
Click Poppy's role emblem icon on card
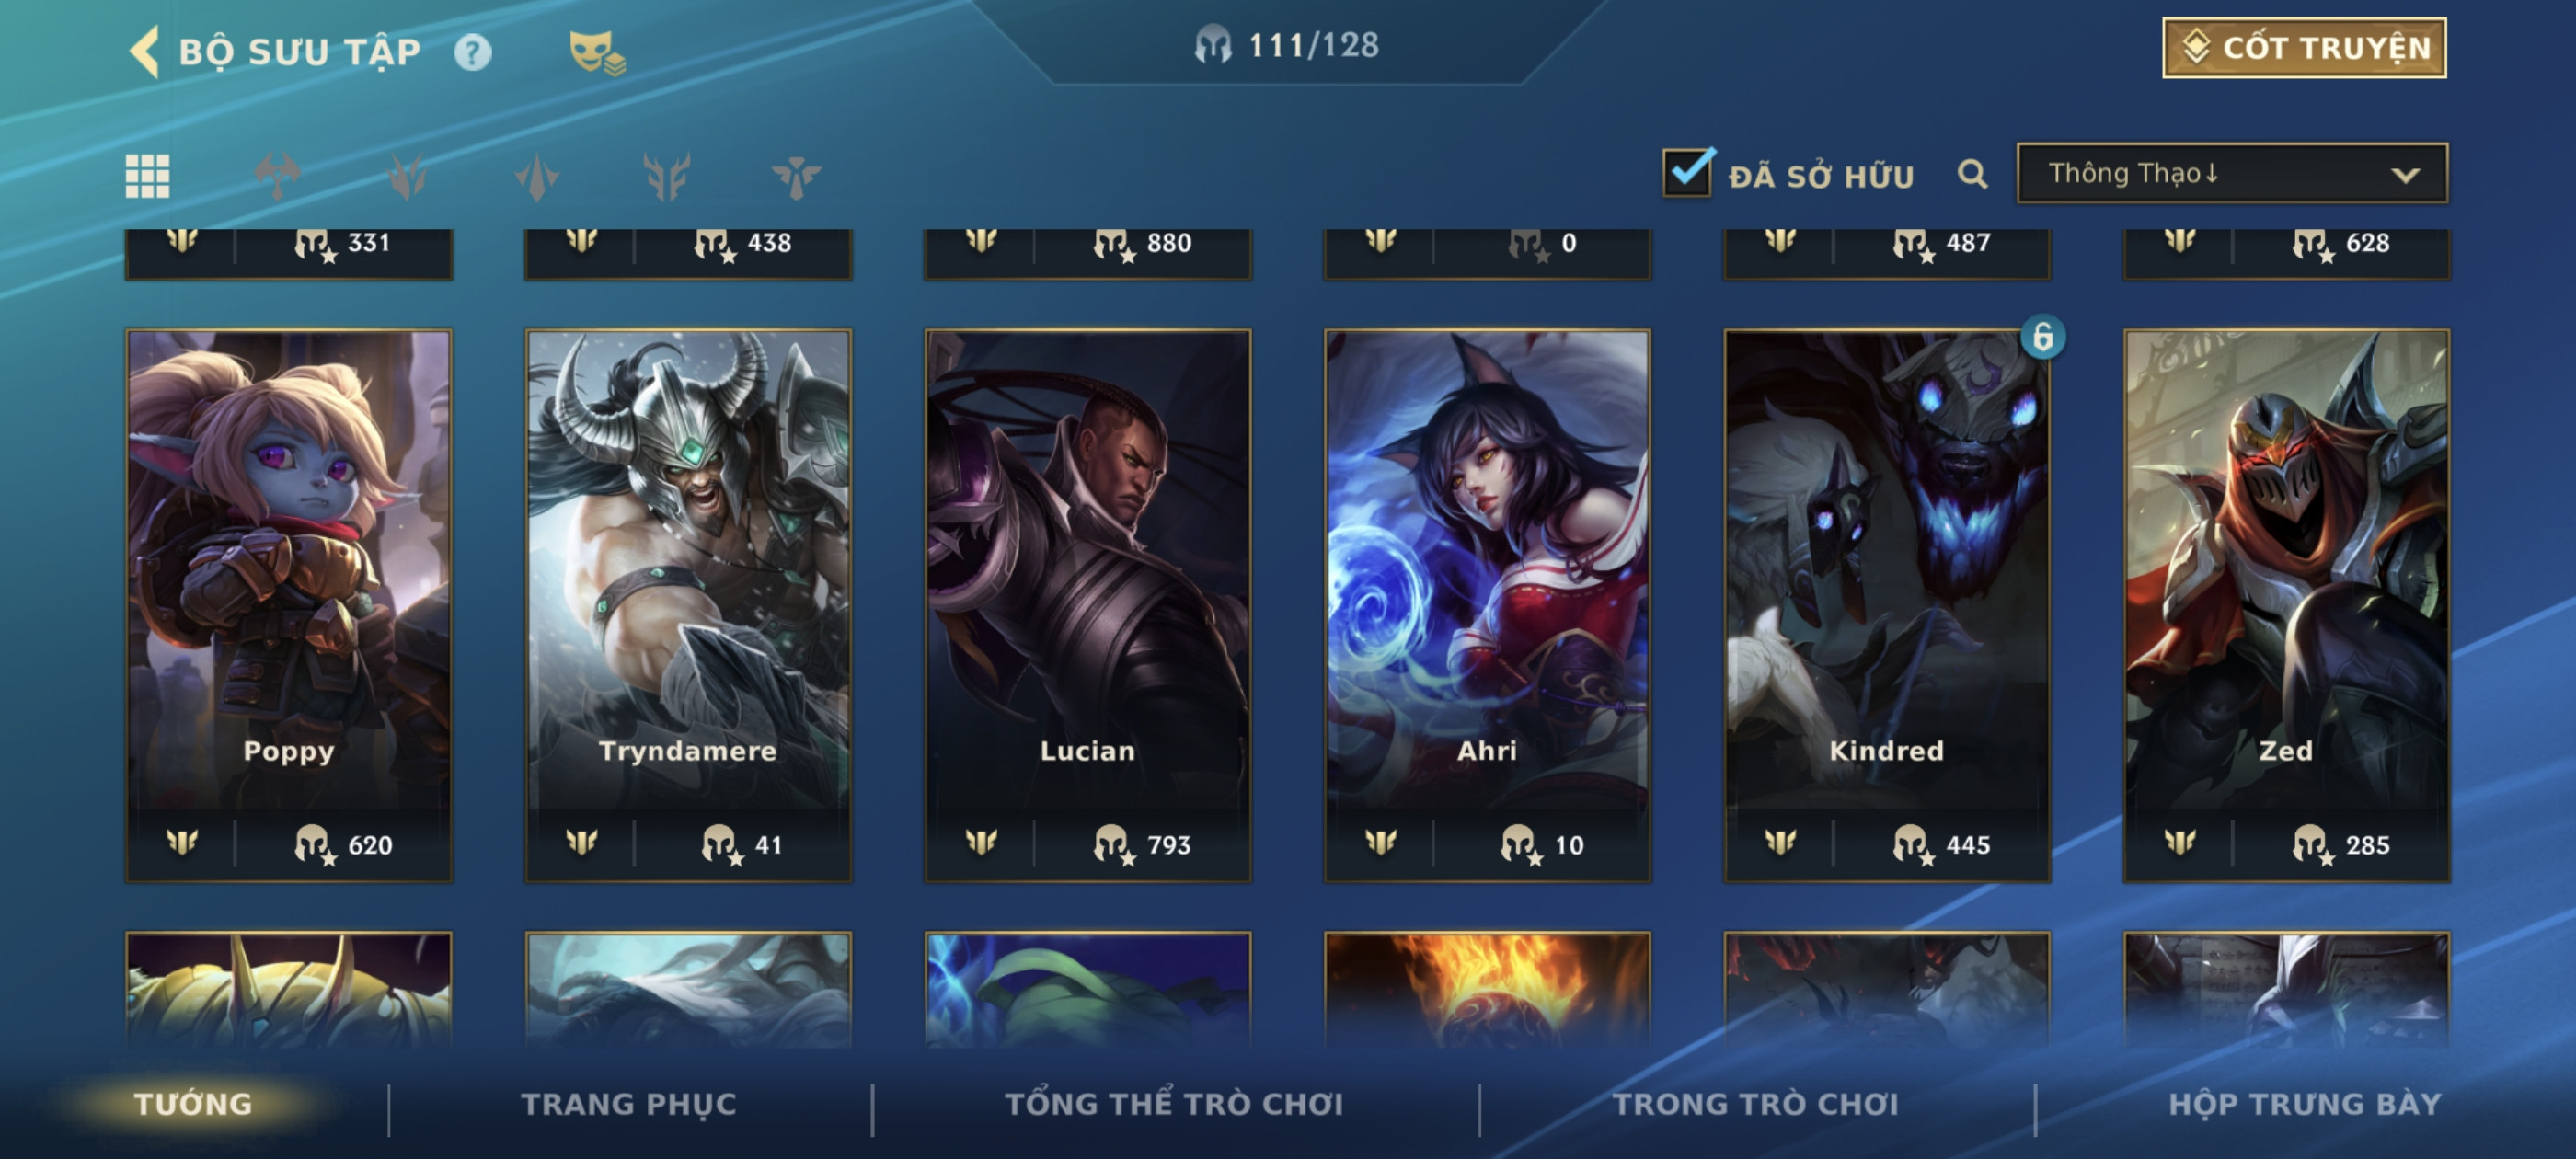[x=182, y=844]
